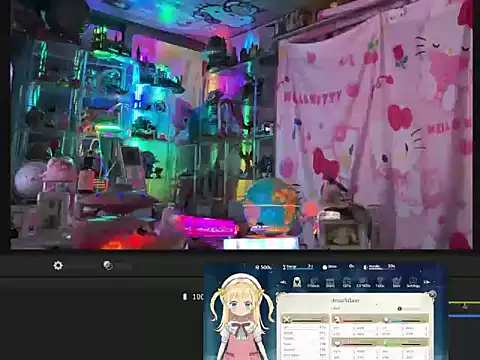Click the info icon in character panel
The height and width of the screenshot is (360, 480).
(400, 309)
